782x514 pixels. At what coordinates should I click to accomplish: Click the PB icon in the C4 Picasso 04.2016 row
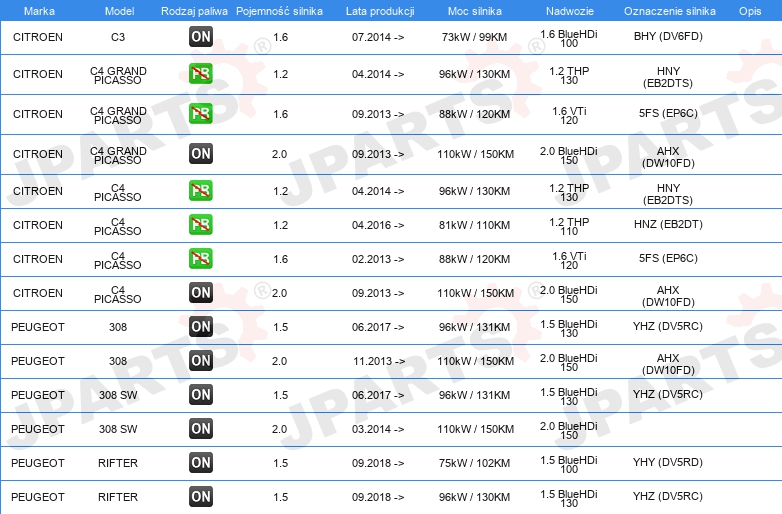point(200,225)
